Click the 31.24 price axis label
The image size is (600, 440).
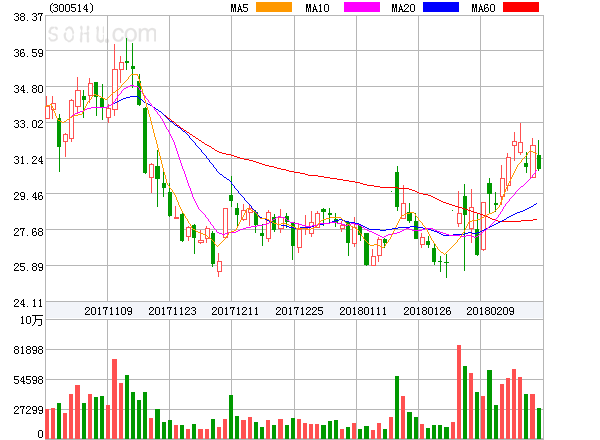pos(28,160)
